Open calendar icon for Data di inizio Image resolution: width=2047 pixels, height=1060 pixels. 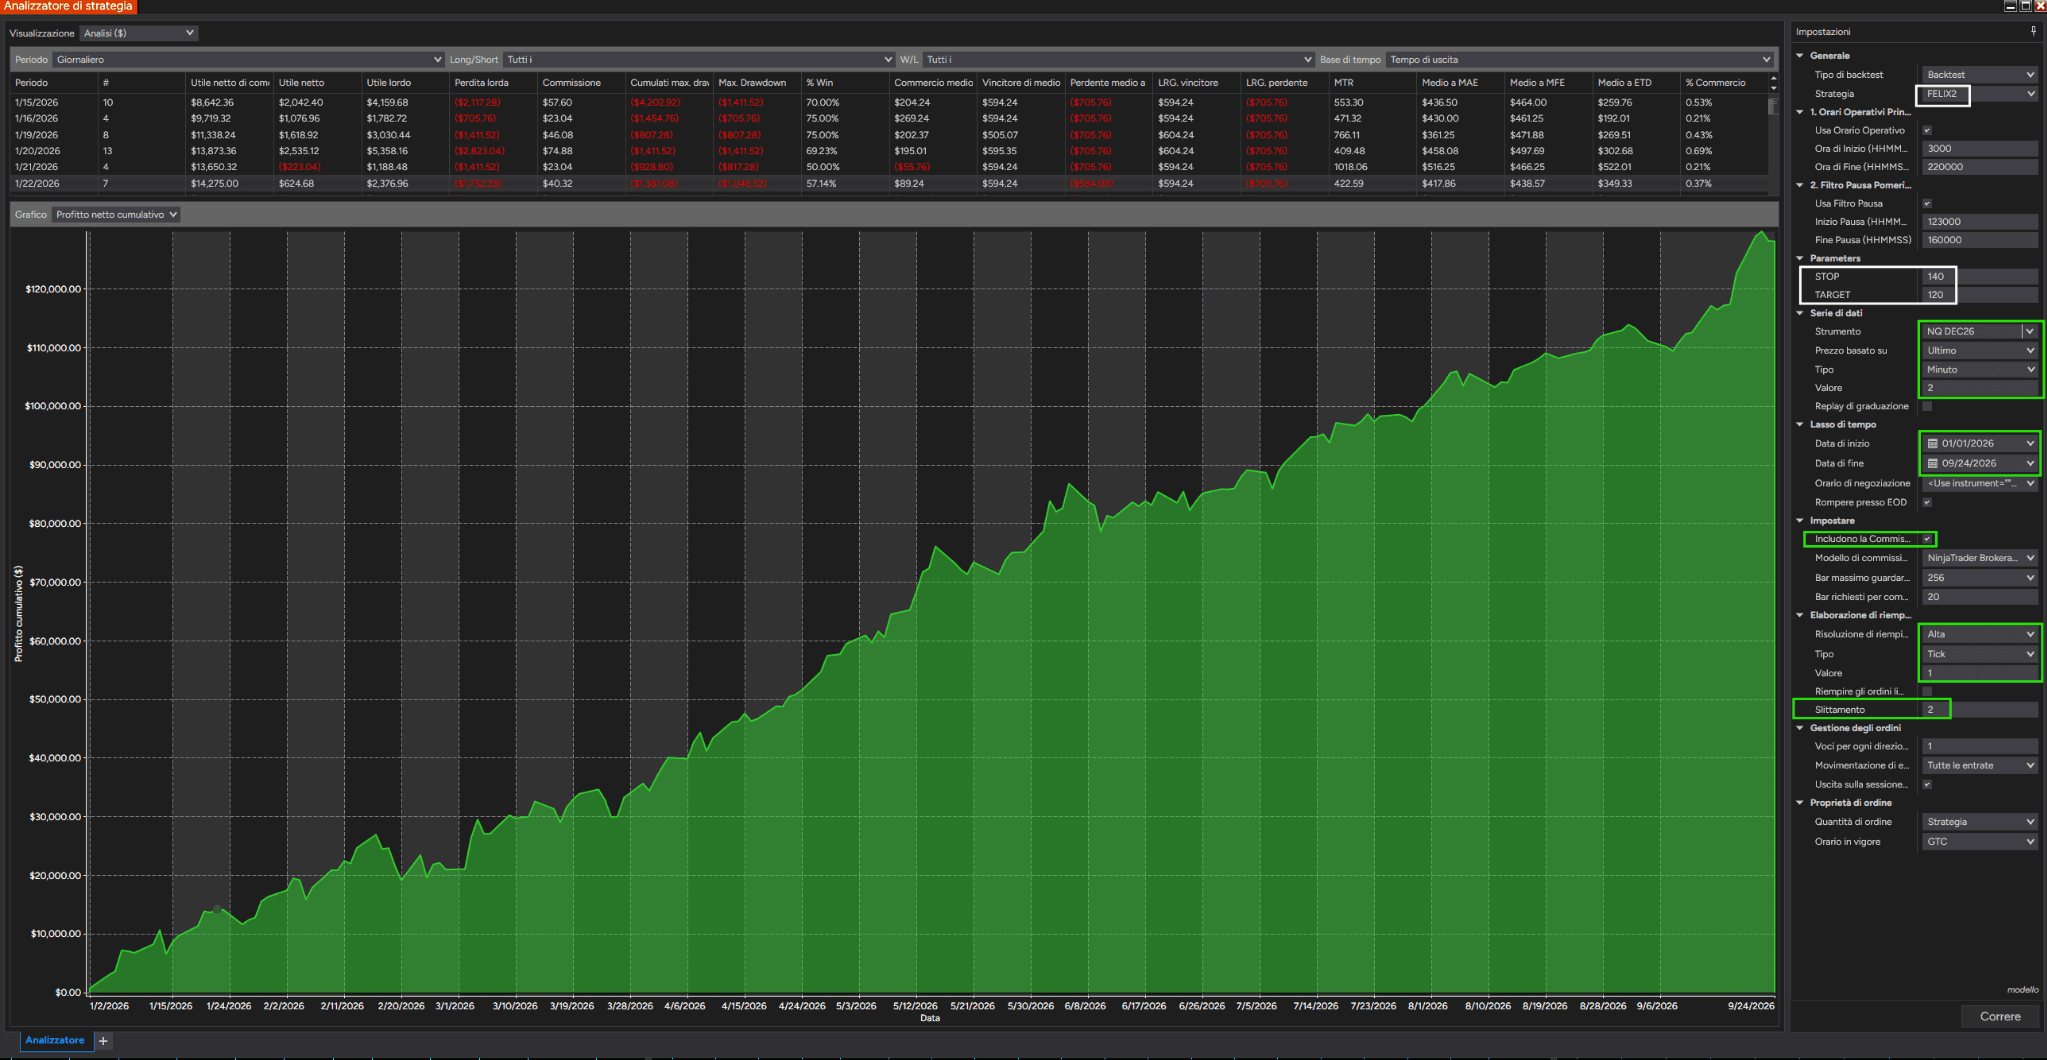[x=1933, y=443]
